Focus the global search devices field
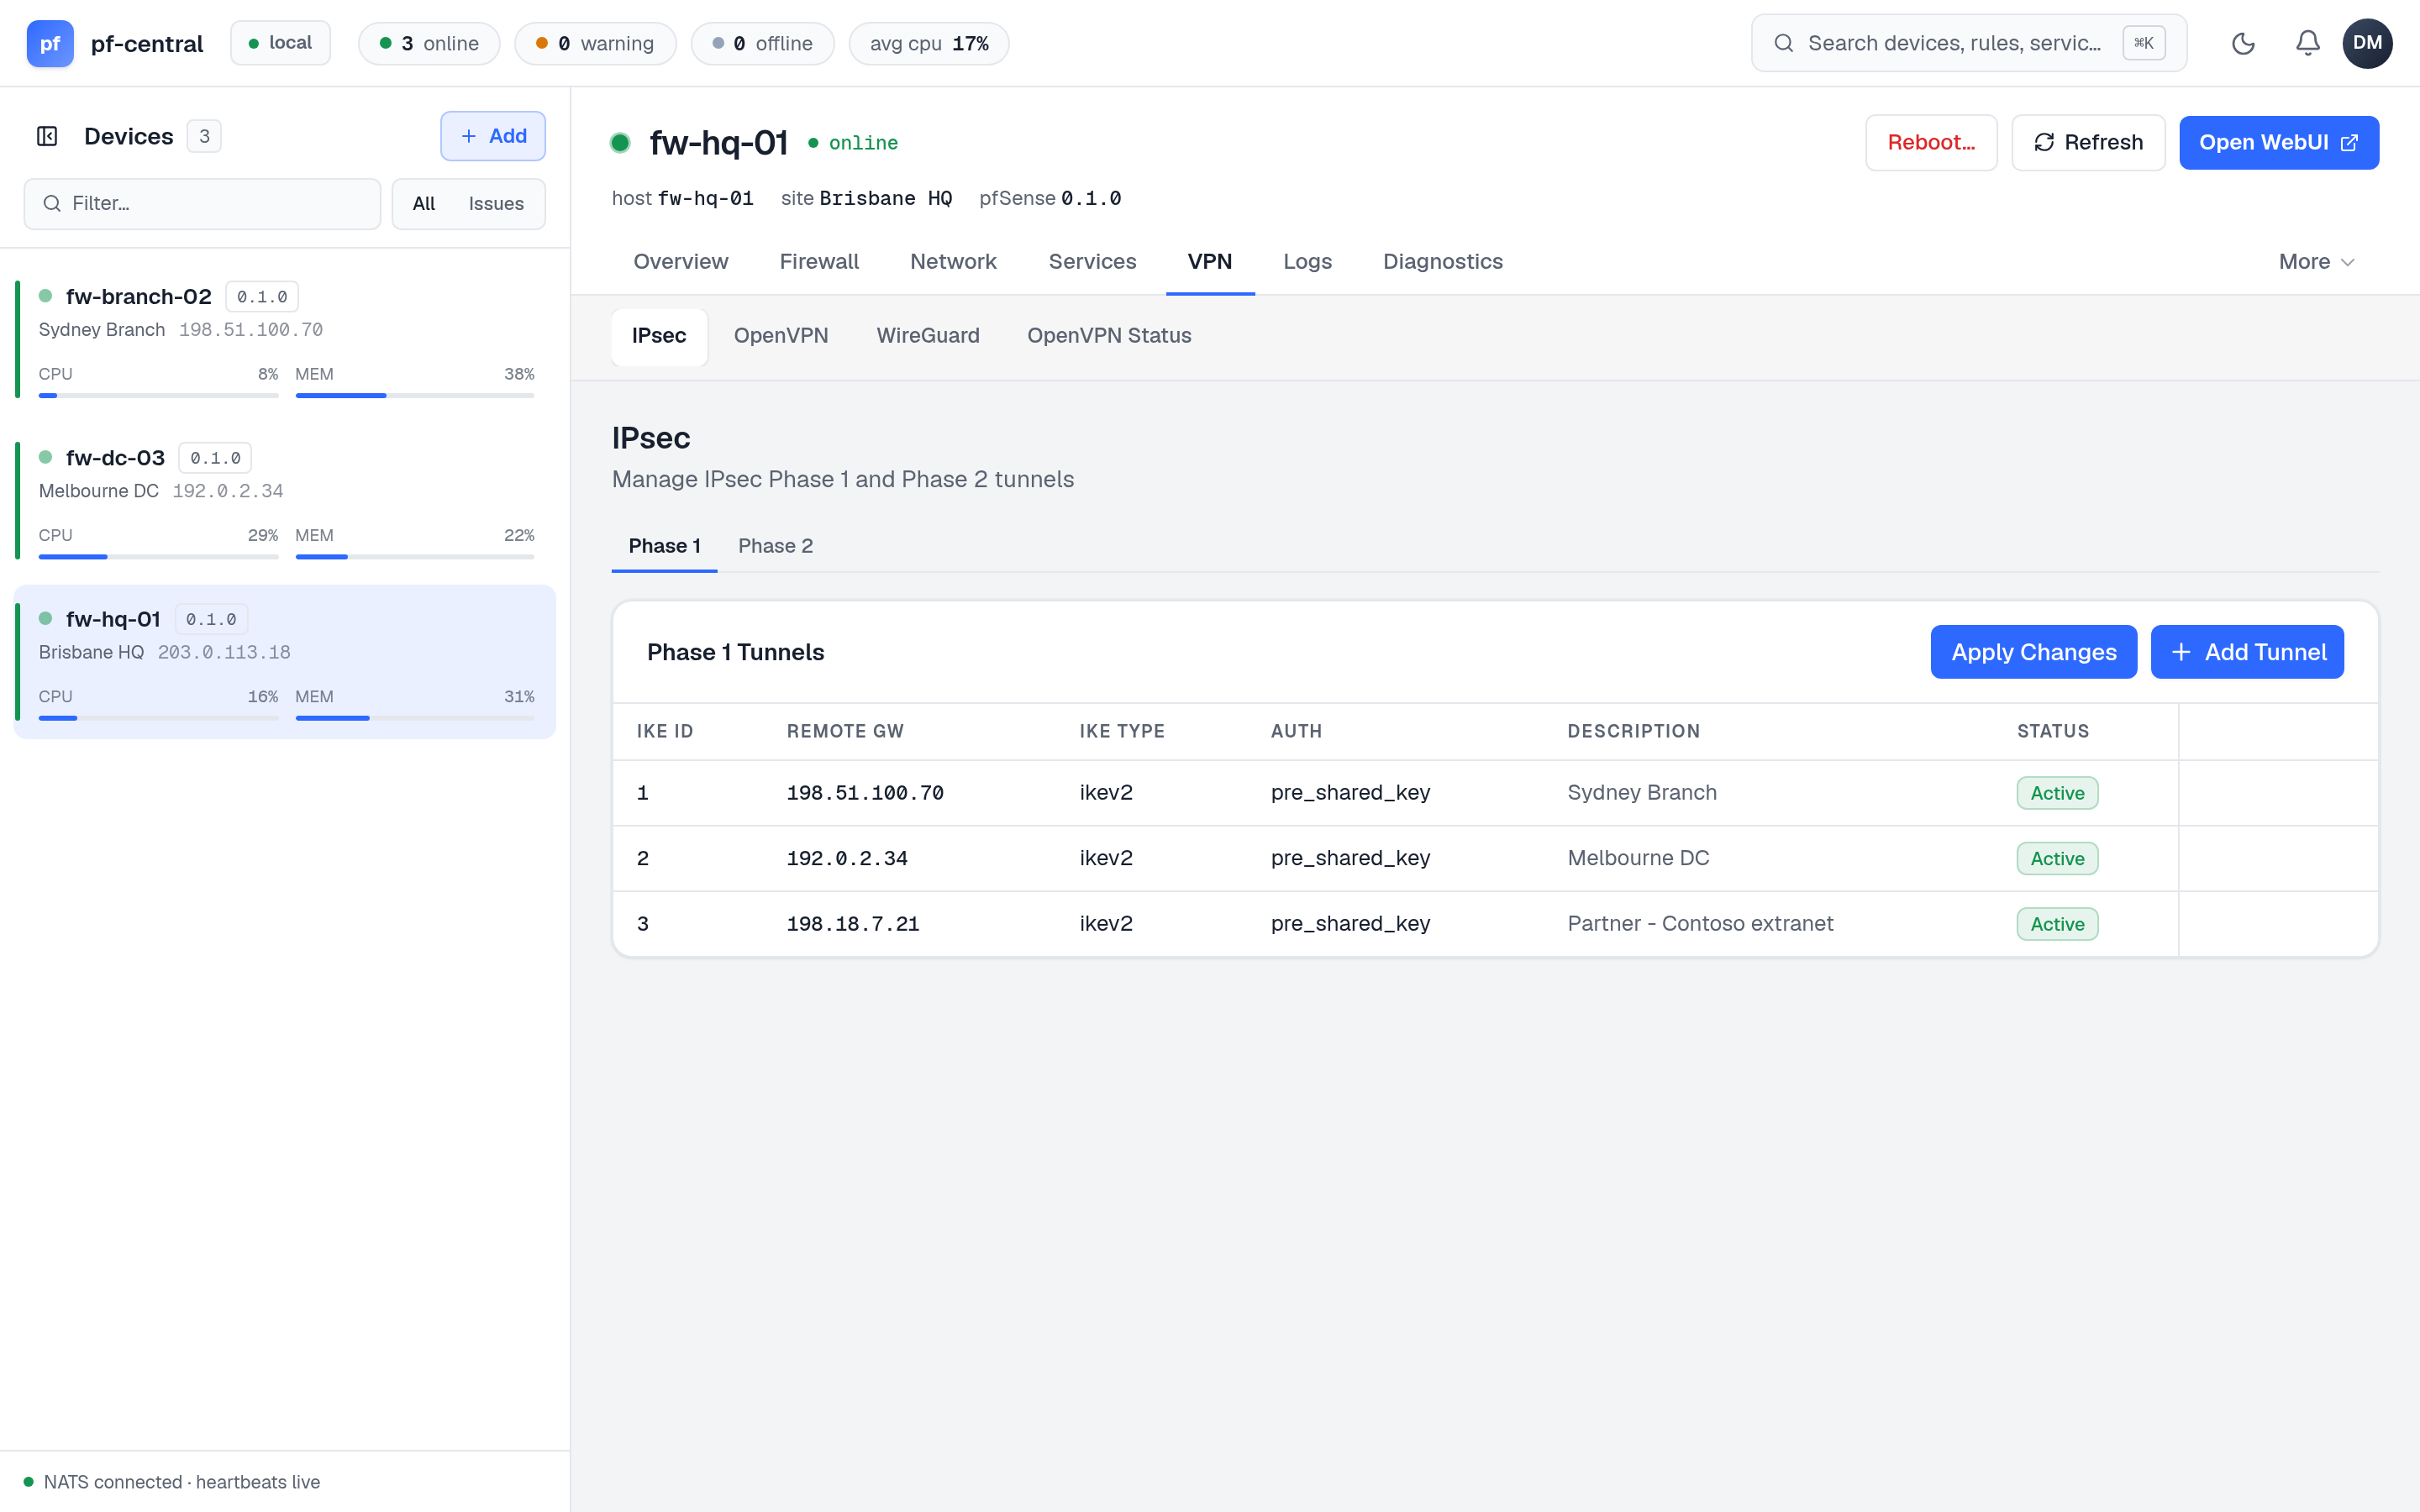 1968,43
